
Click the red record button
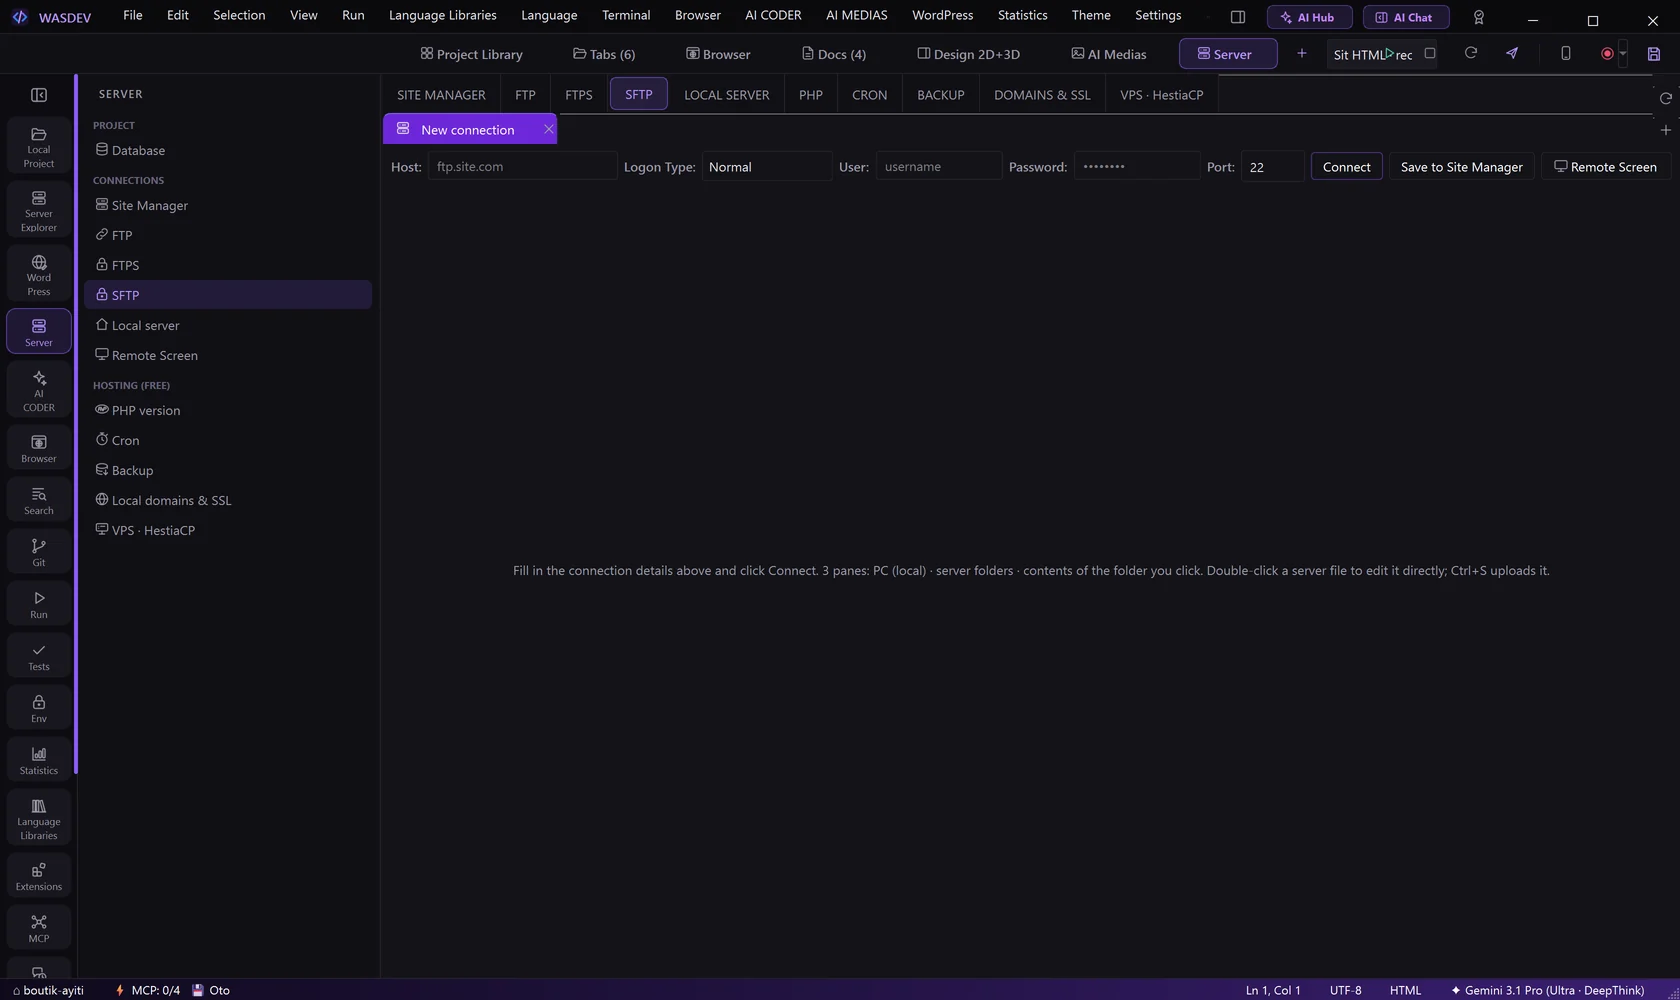pos(1607,54)
